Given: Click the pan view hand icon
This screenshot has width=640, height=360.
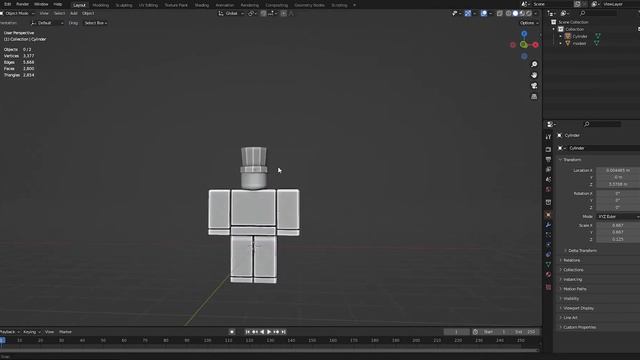Looking at the screenshot, I should (534, 75).
